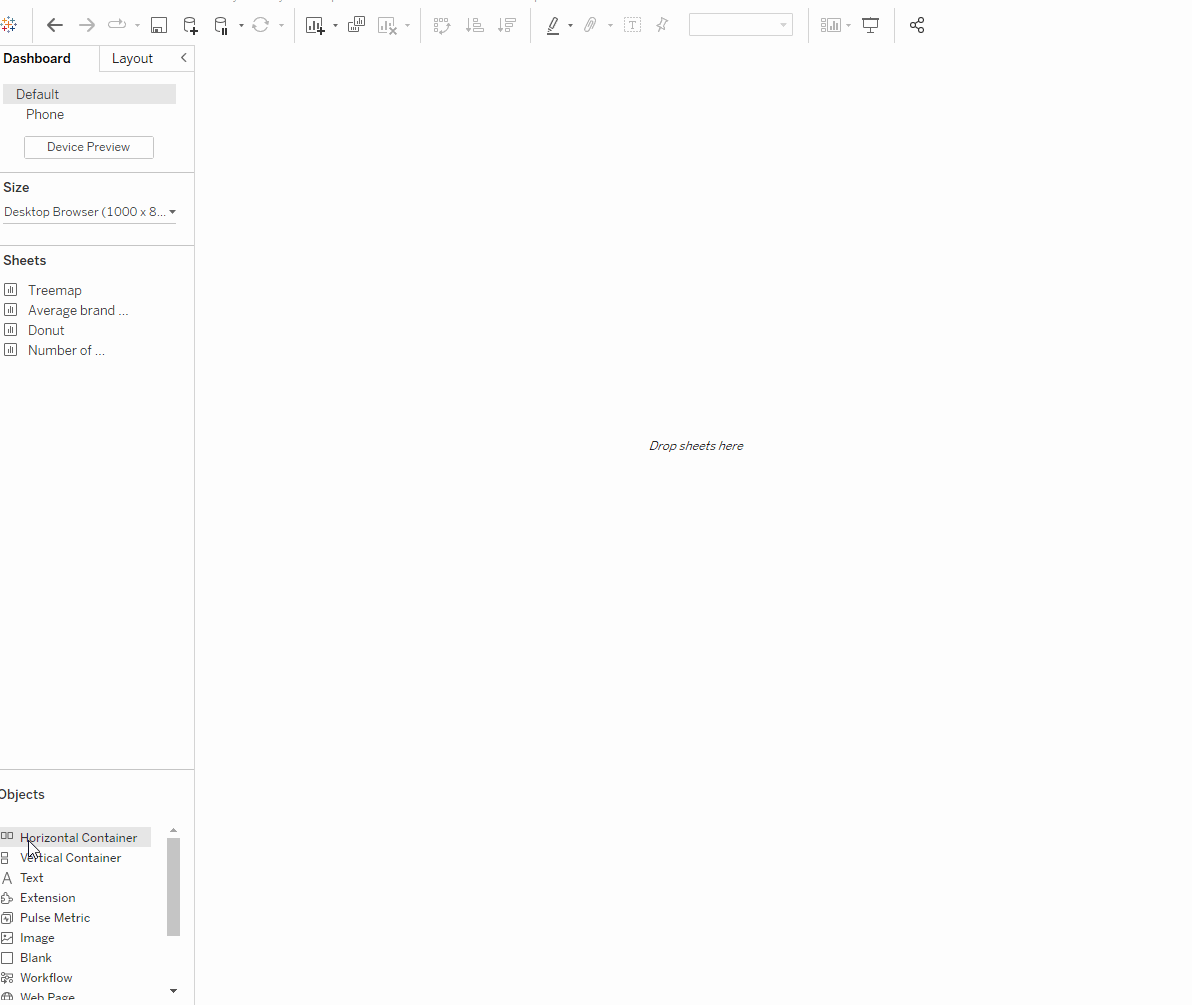This screenshot has height=1005, width=1192.
Task: Open the Tableau start page logo icon
Action: coord(9,25)
